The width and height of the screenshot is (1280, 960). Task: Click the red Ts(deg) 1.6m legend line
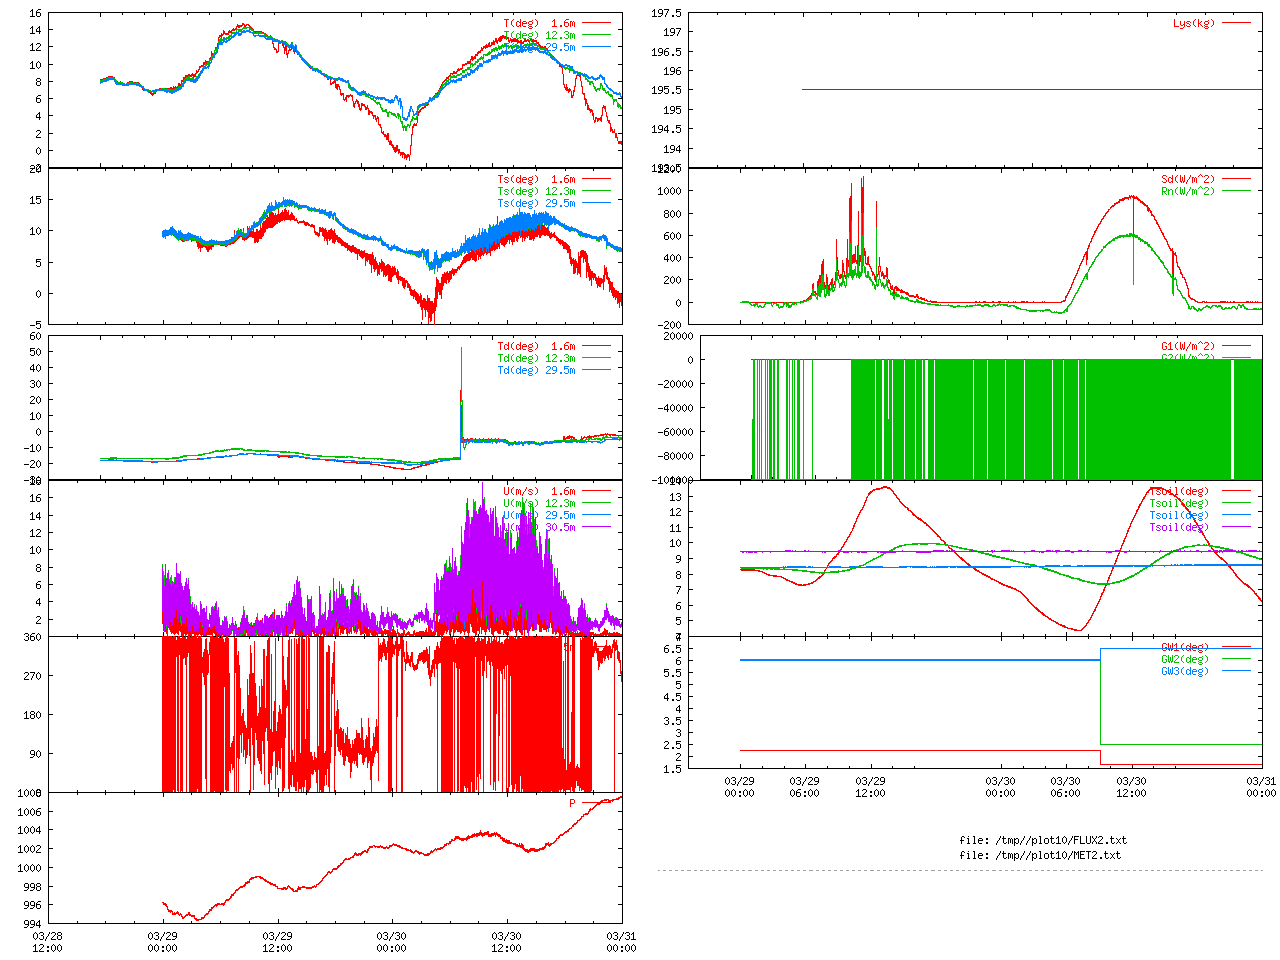coord(597,180)
